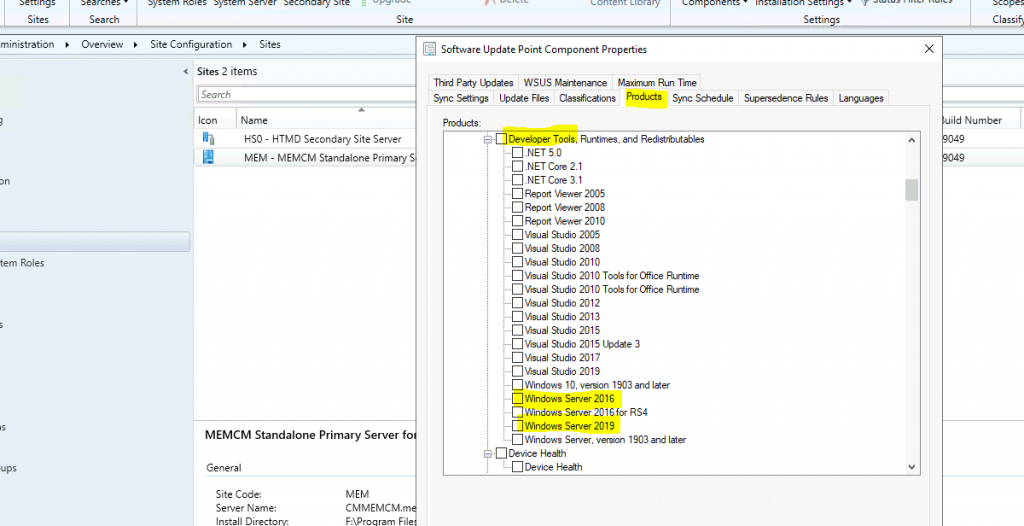This screenshot has height=526, width=1024.
Task: Select the HS0 - HTMD Secondary Site Server row
Action: (x=306, y=139)
